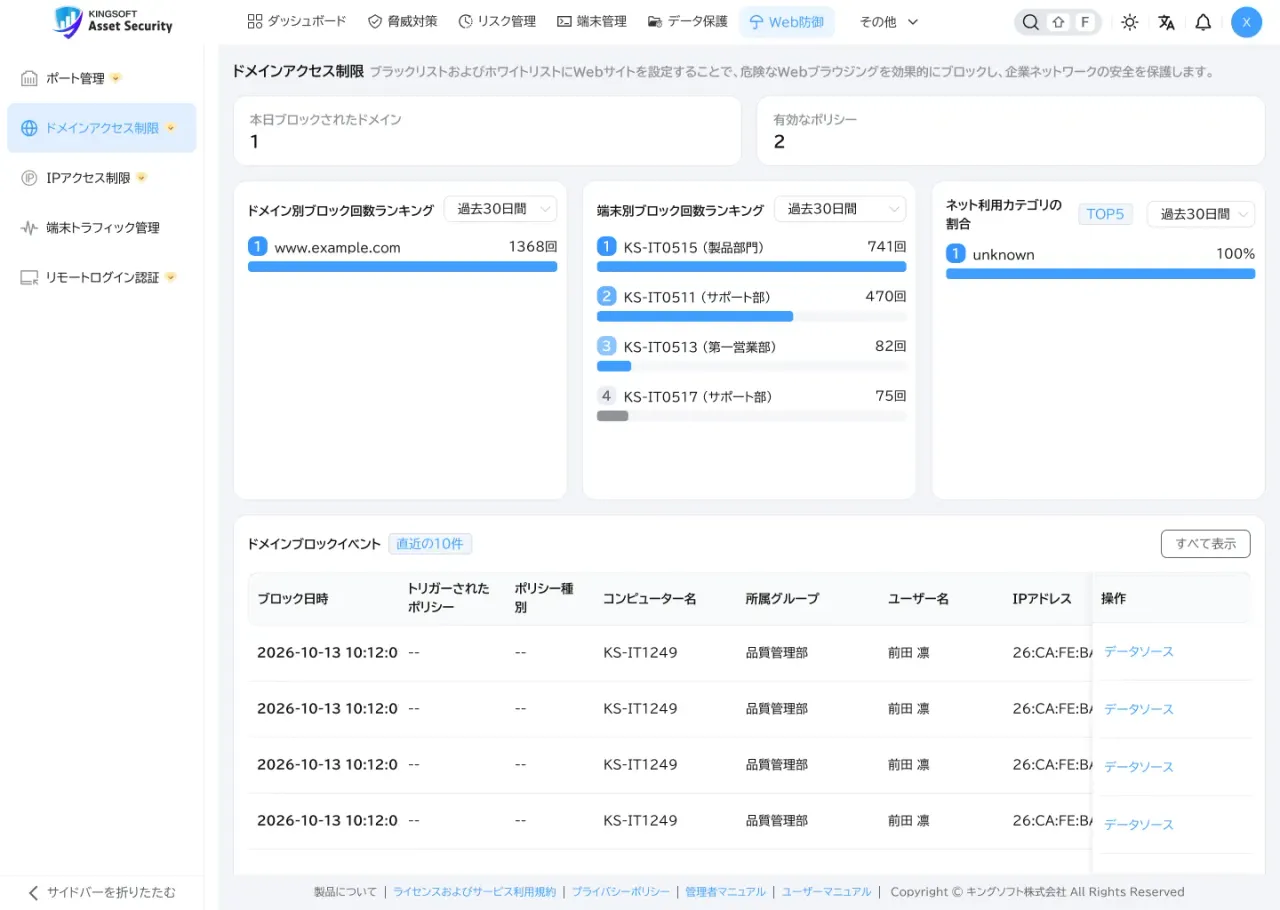The height and width of the screenshot is (910, 1280).
Task: Click the 本日ブロックされたドメイン card
Action: [x=487, y=131]
